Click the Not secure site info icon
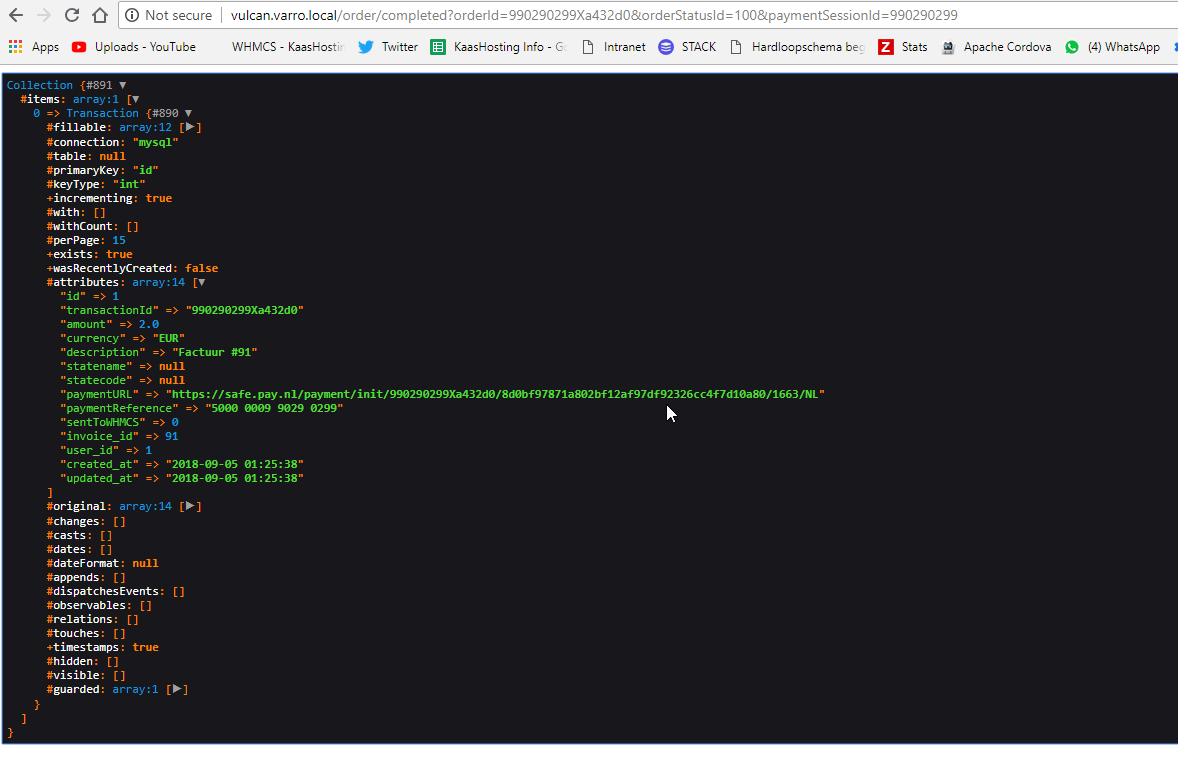The width and height of the screenshot is (1178, 757). [133, 15]
